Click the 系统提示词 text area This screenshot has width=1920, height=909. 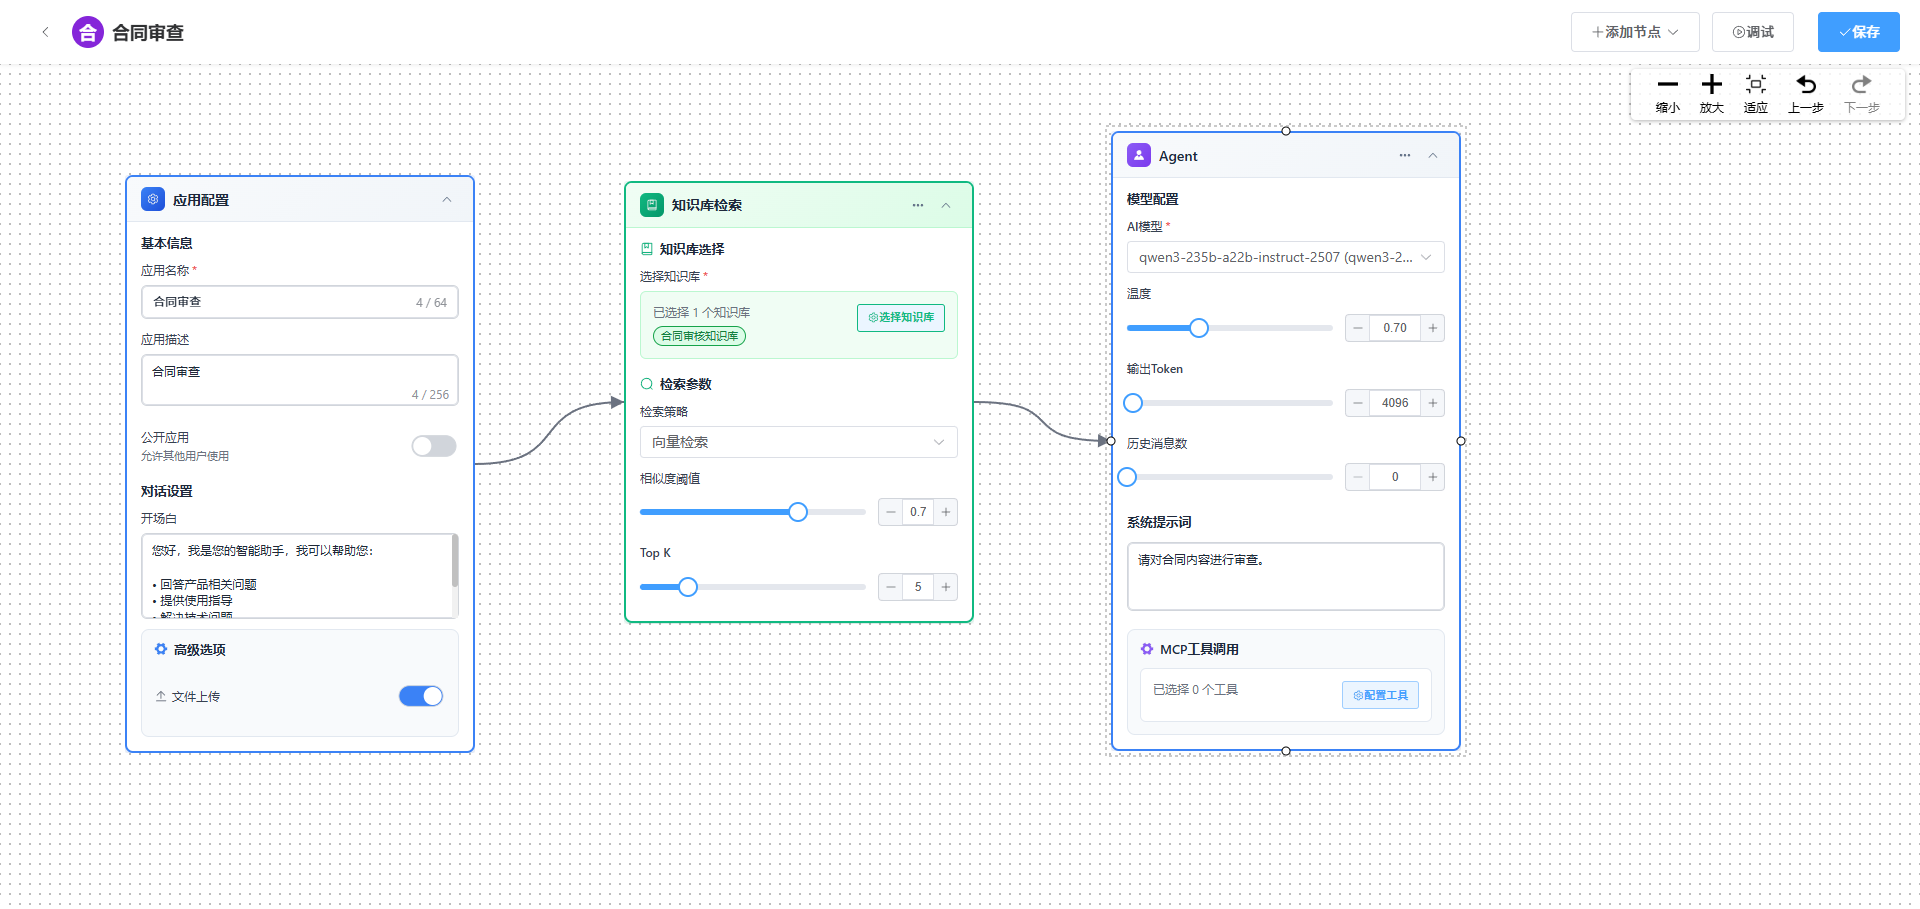click(x=1285, y=576)
